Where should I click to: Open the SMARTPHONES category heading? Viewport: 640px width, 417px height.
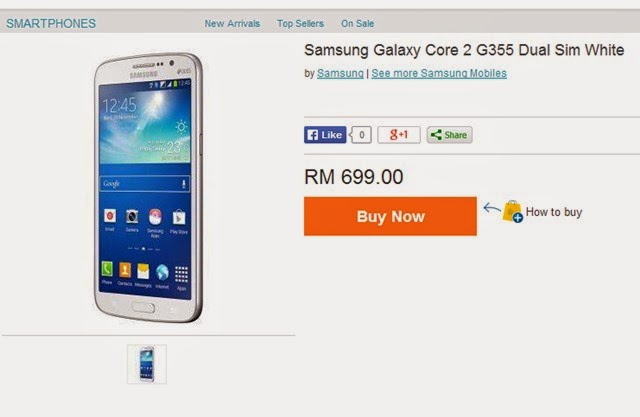tap(51, 24)
